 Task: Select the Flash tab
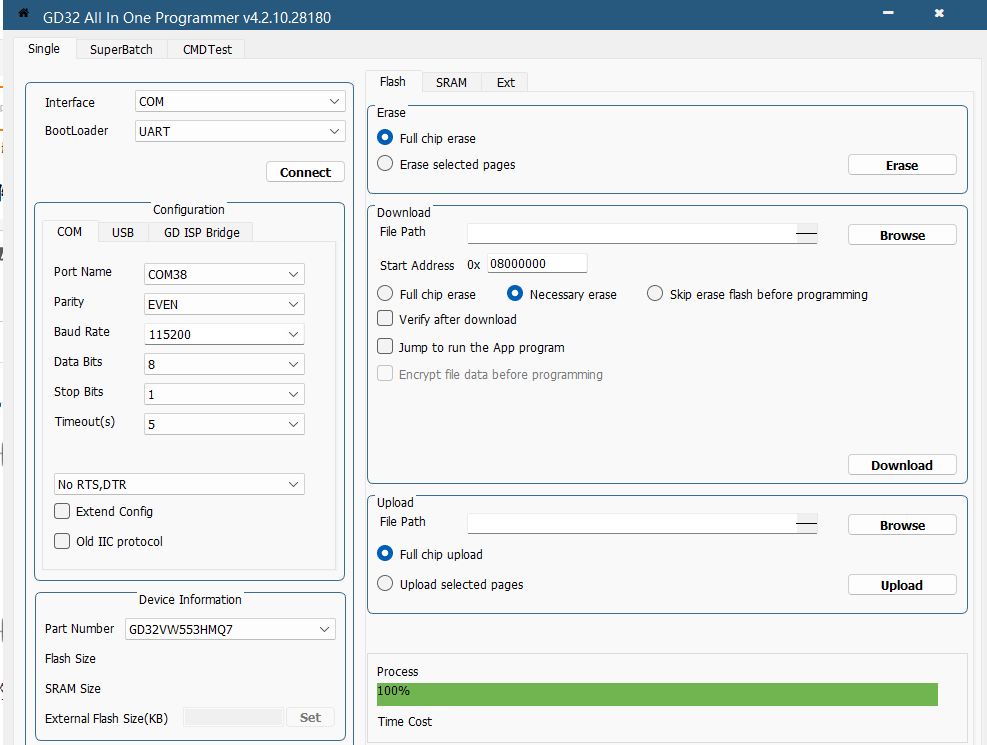pyautogui.click(x=393, y=82)
